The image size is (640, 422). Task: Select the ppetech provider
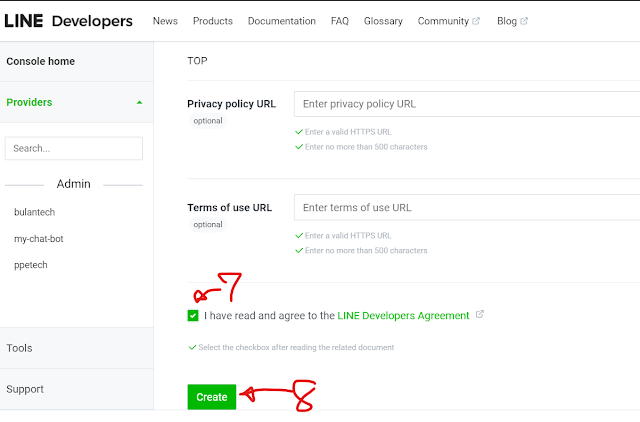tap(31, 265)
